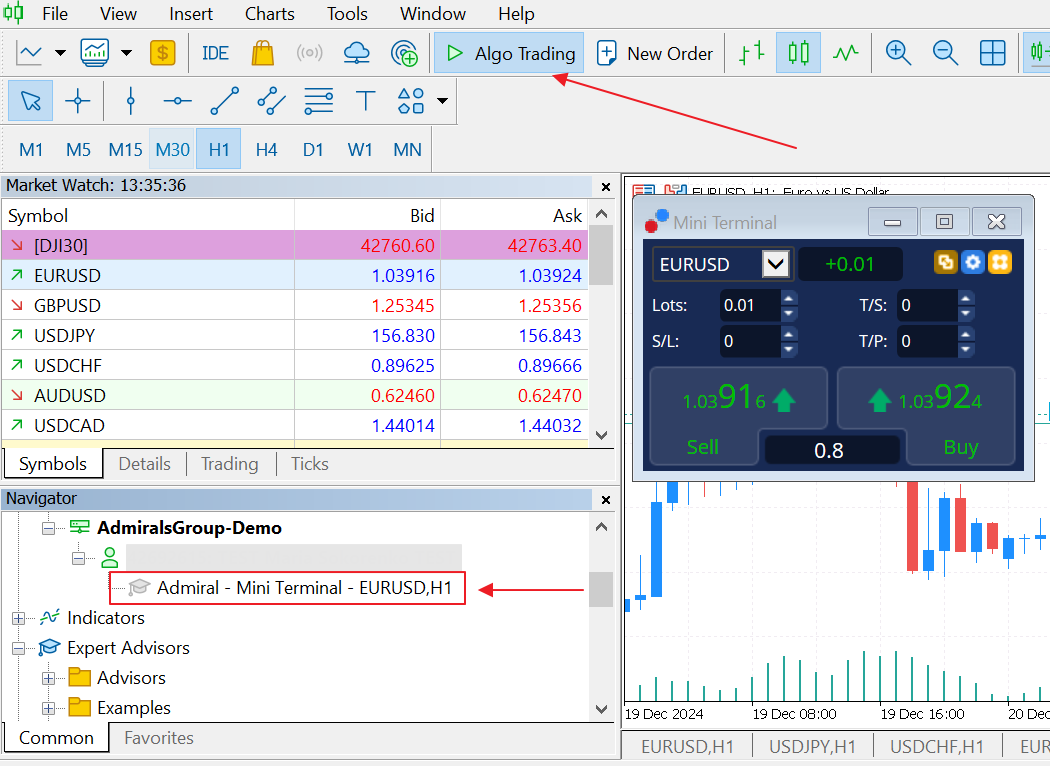The width and height of the screenshot is (1050, 766).
Task: Select the trendline drawing tool
Action: [x=224, y=101]
